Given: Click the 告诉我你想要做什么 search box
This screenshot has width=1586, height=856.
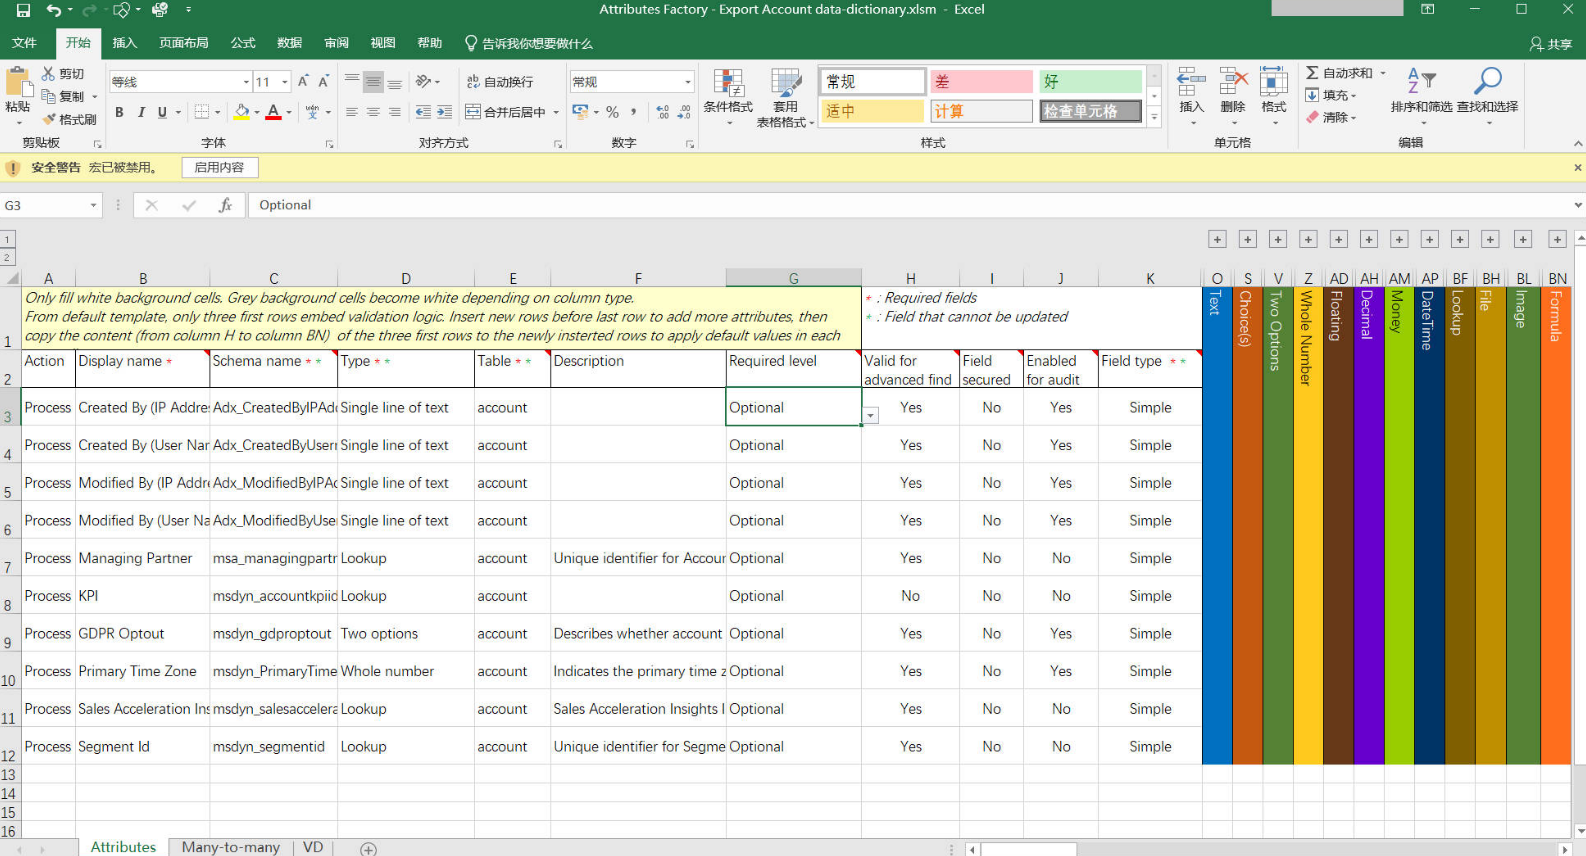Looking at the screenshot, I should (529, 44).
